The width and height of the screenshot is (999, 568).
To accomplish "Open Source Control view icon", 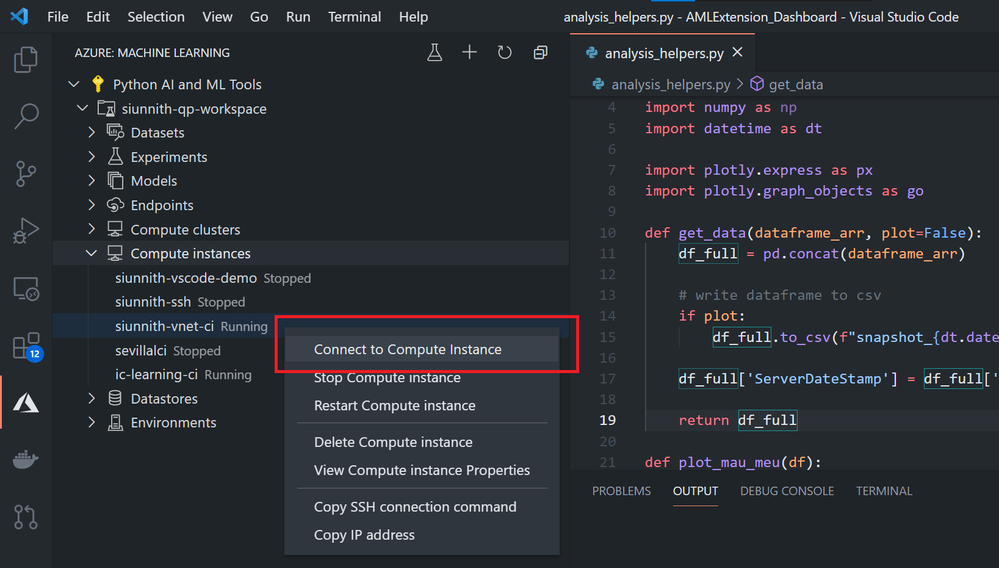I will coord(25,173).
